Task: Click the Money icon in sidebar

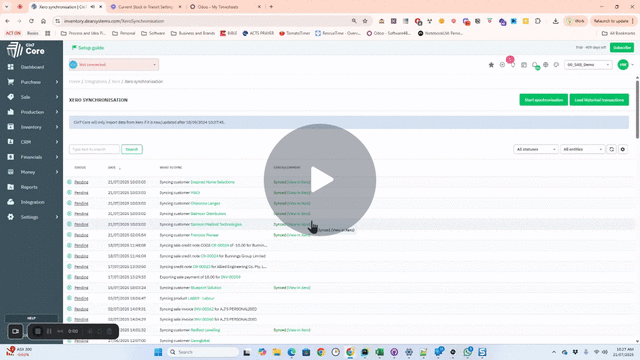Action: 11,172
